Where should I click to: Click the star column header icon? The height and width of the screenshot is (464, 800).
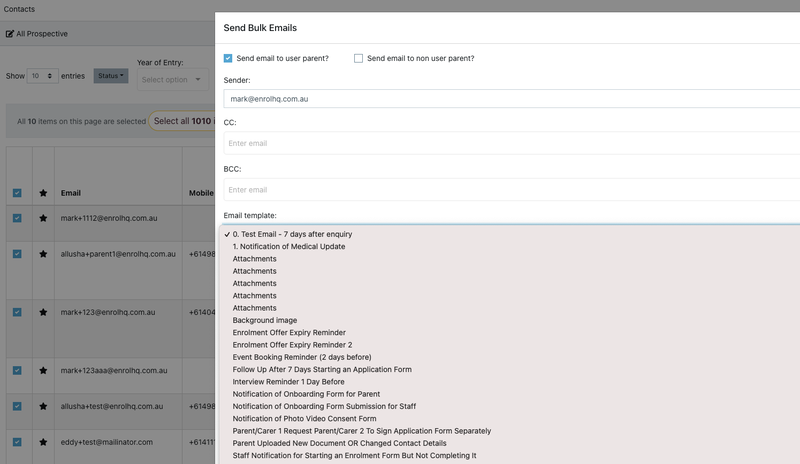coord(43,193)
